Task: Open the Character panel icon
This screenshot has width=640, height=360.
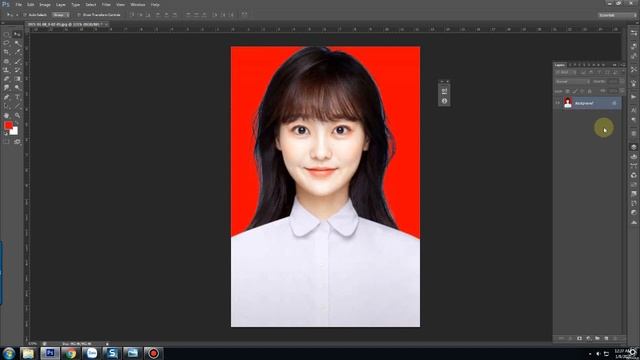Action: pyautogui.click(x=633, y=110)
